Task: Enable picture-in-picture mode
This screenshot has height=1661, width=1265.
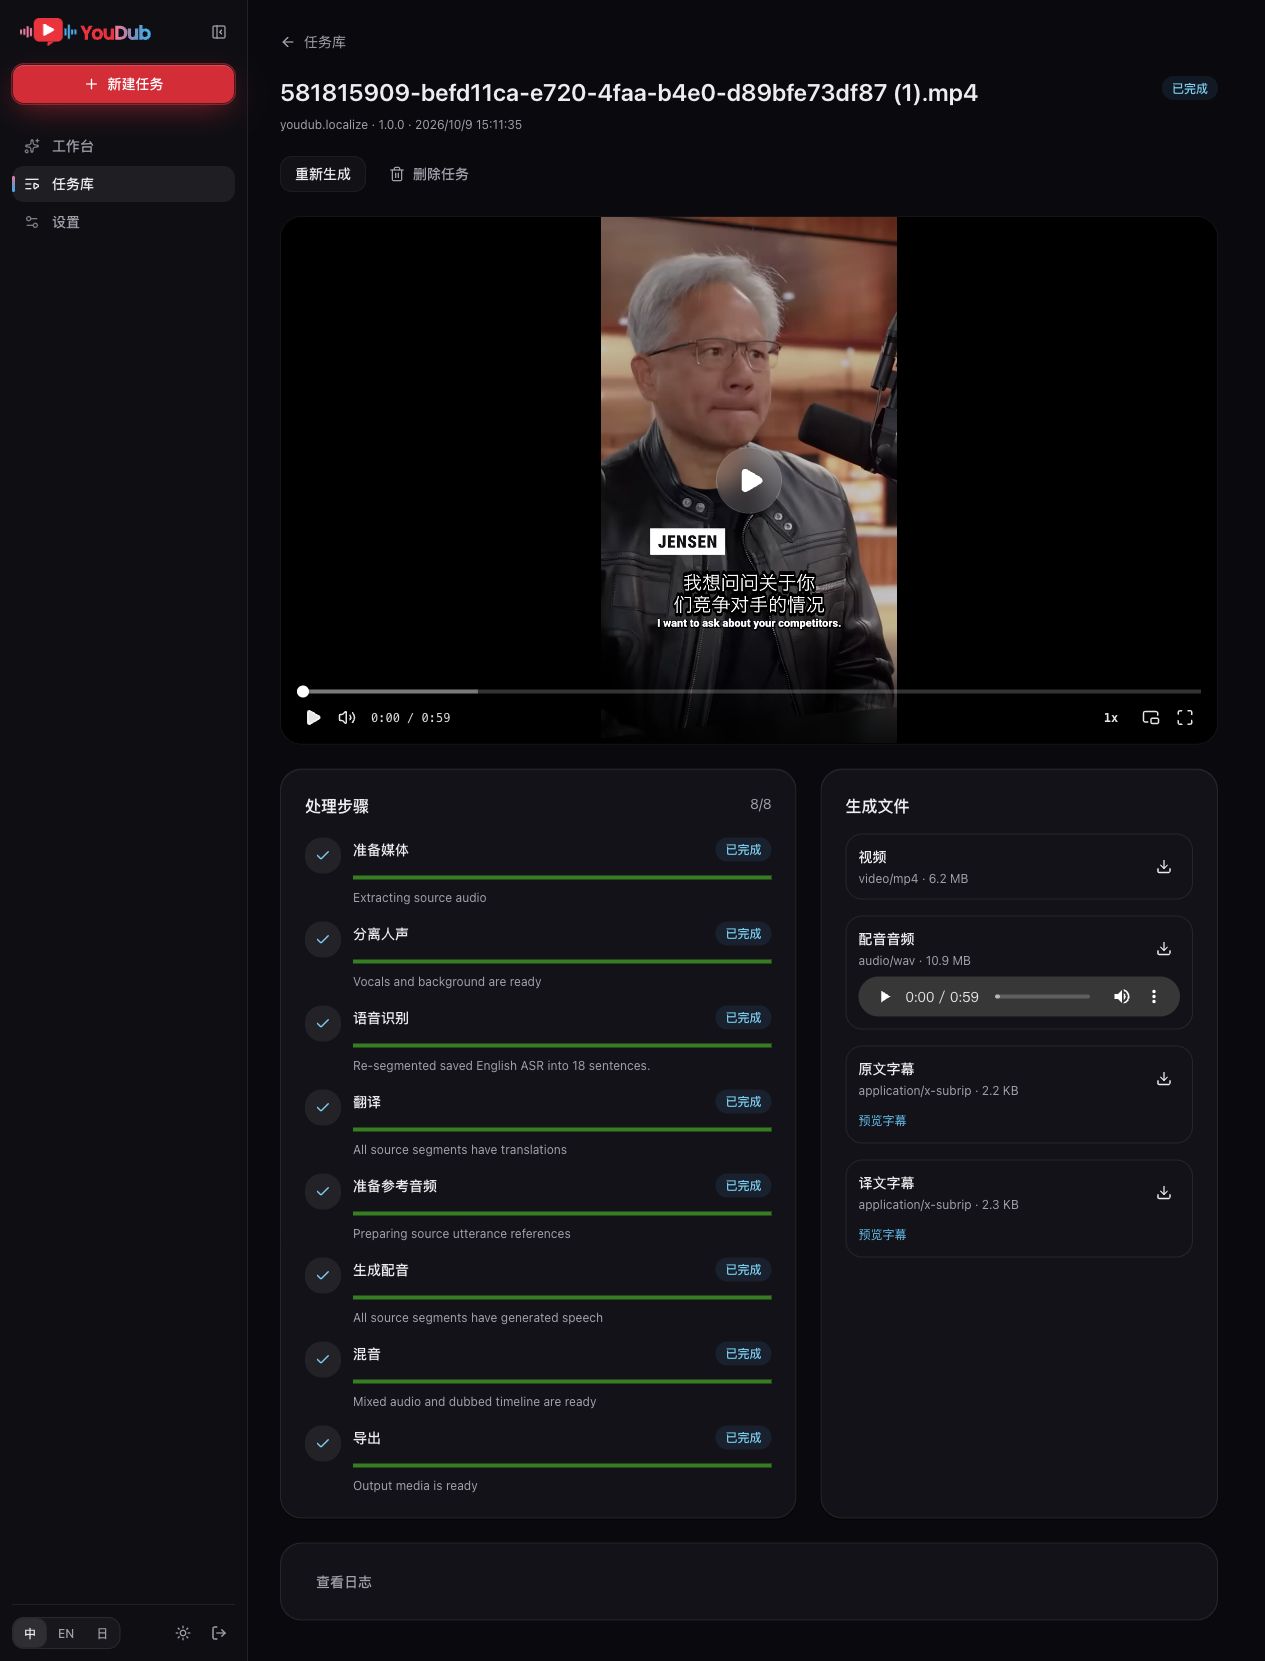Action: point(1151,717)
